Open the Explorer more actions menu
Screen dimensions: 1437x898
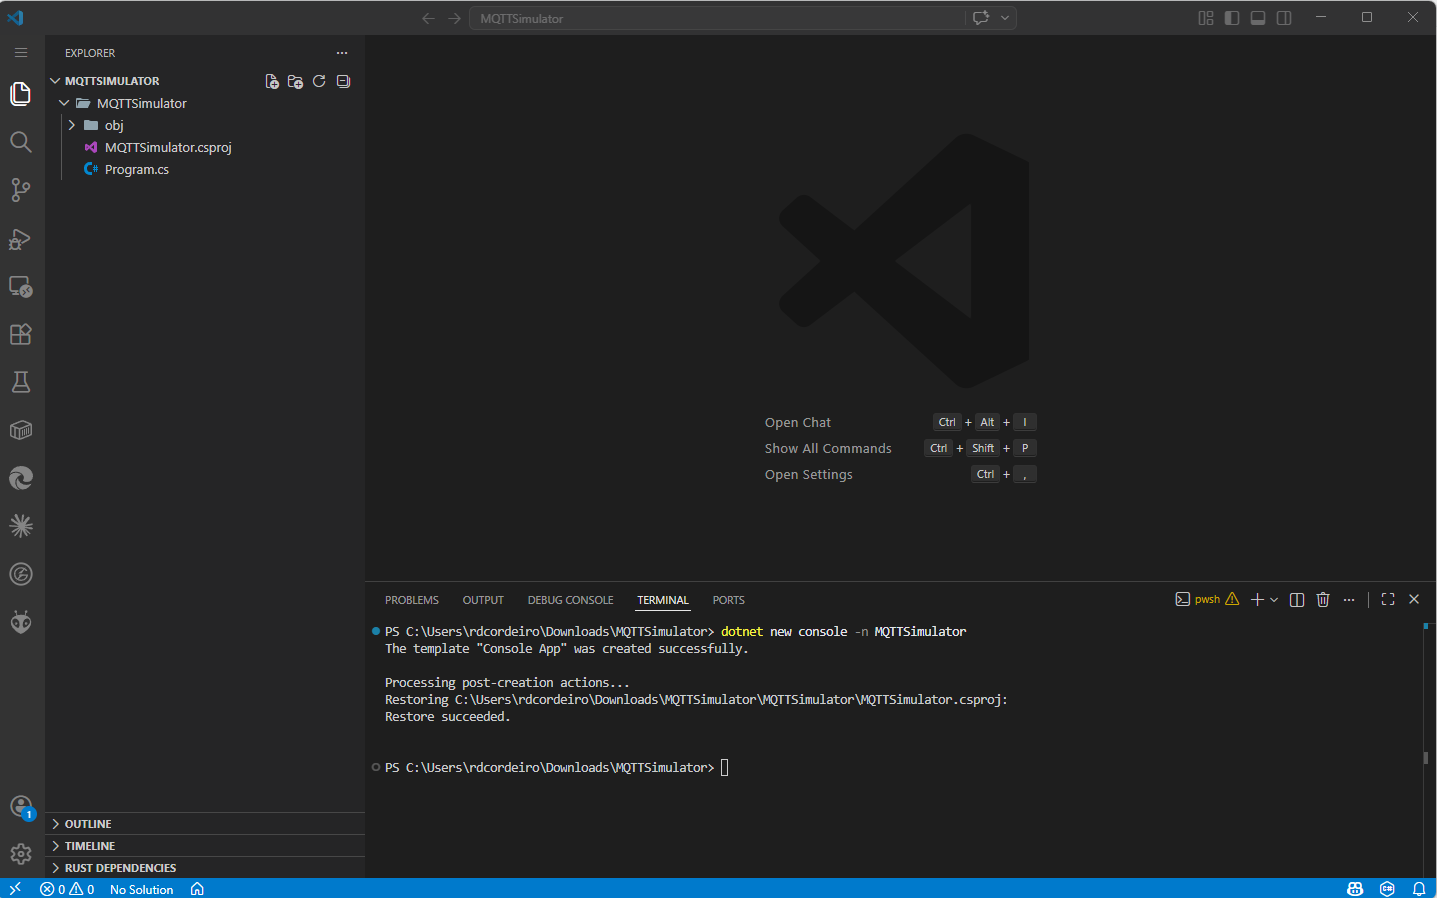[341, 53]
